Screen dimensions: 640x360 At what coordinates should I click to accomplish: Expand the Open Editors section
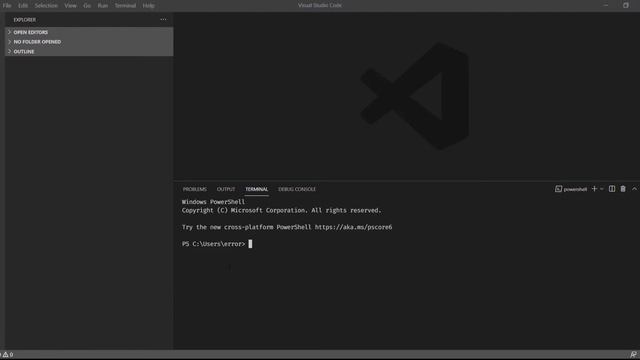pyautogui.click(x=89, y=32)
